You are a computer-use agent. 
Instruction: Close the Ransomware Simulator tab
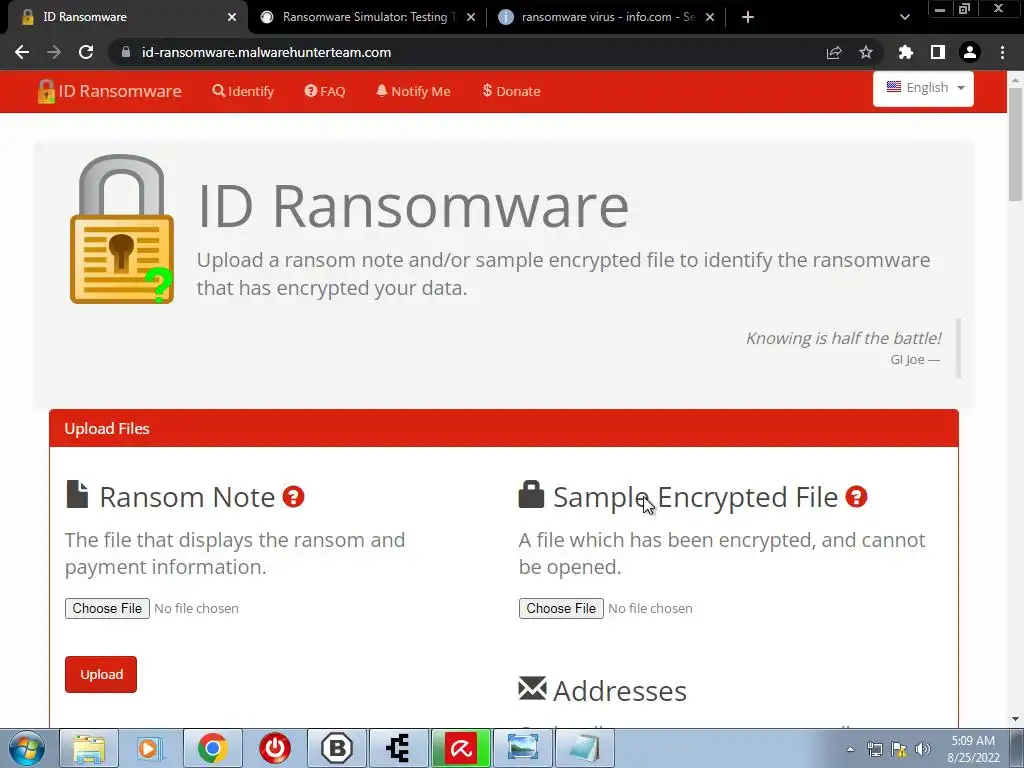(x=471, y=17)
